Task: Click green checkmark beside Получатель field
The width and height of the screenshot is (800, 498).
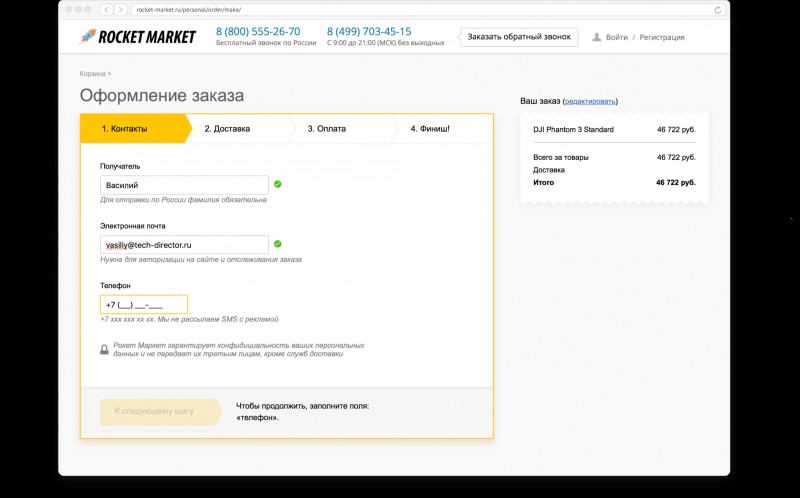Action: coord(278,184)
